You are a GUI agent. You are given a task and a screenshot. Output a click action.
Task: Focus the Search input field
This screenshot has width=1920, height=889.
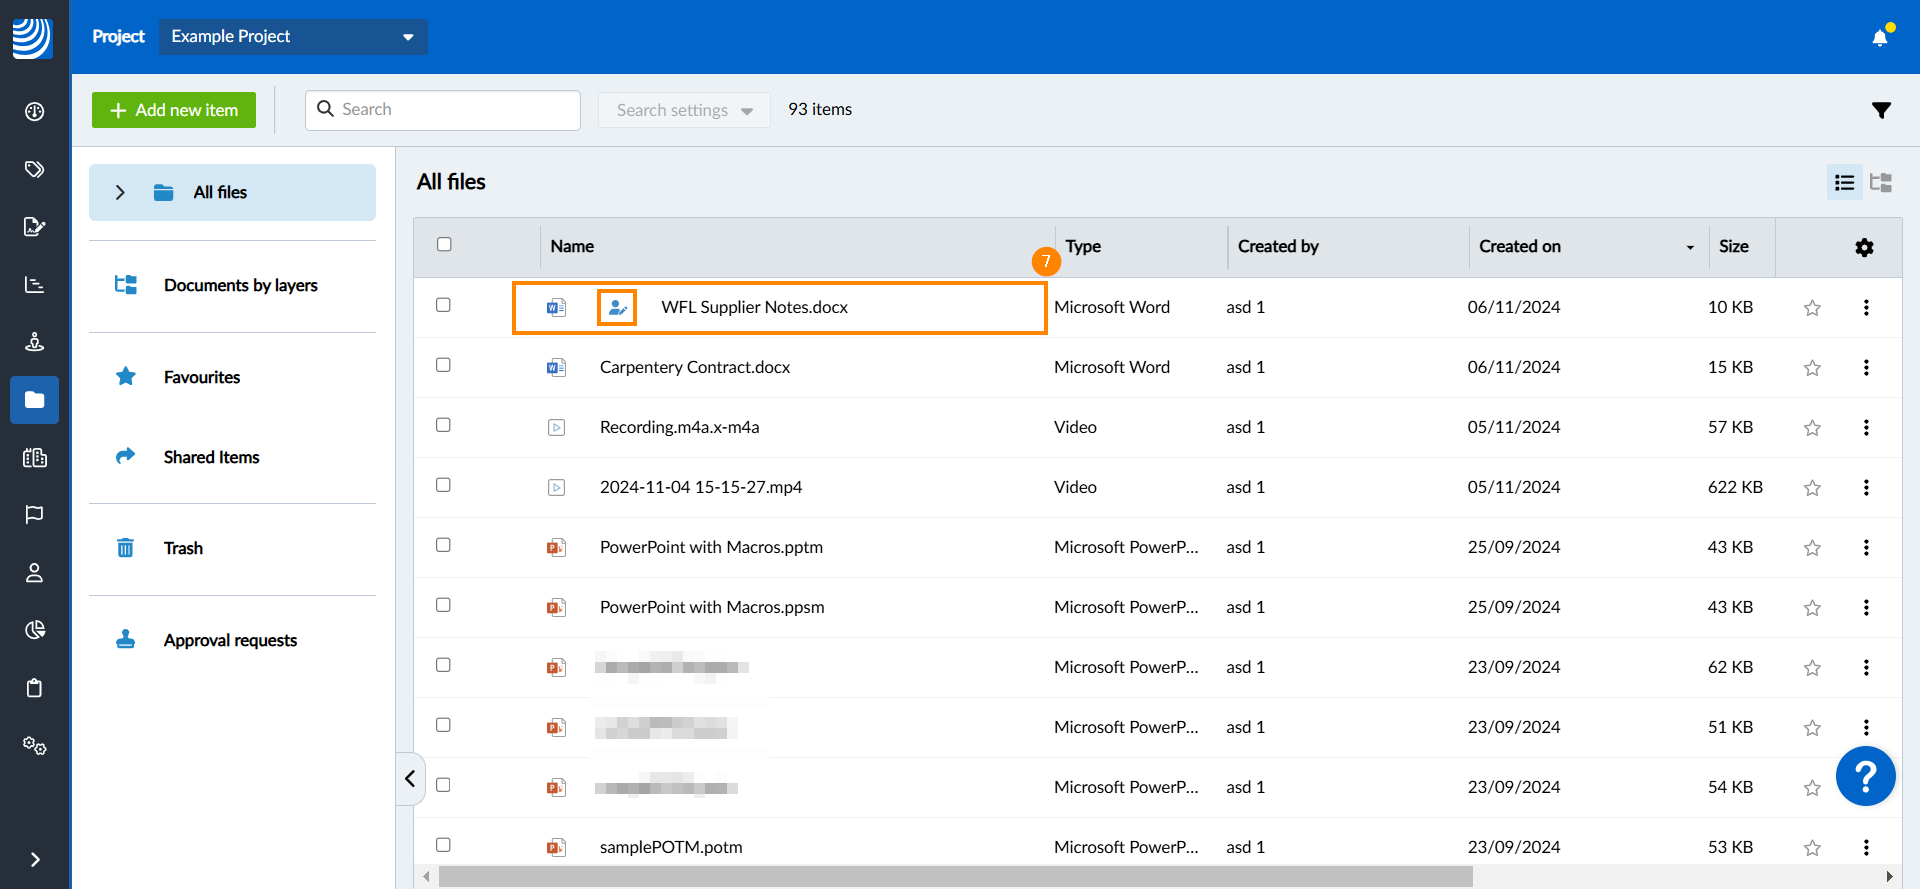tap(443, 110)
